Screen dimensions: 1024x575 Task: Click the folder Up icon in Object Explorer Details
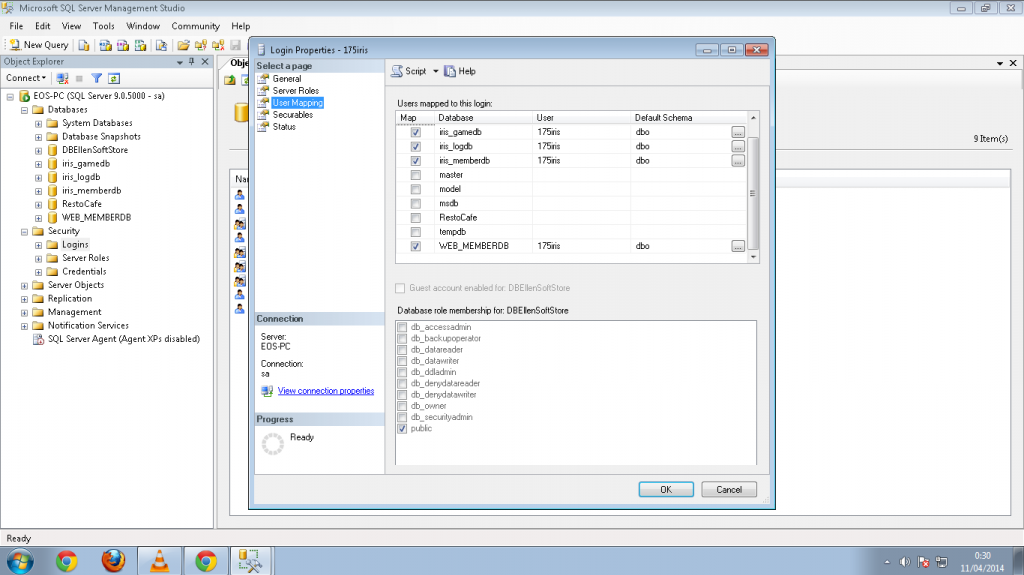(230, 80)
